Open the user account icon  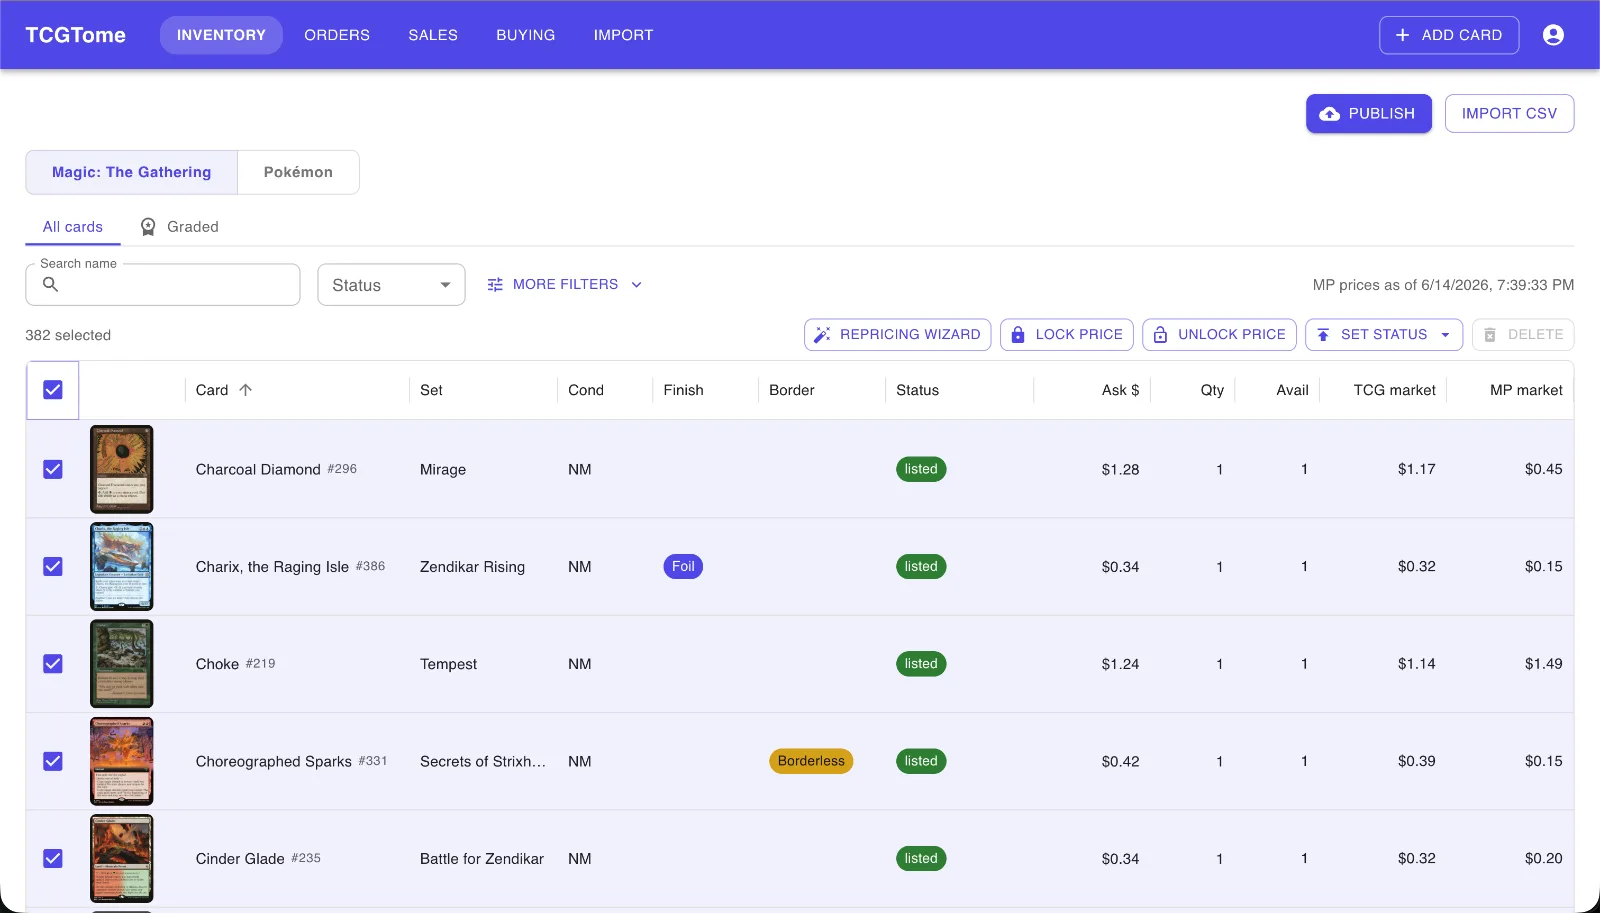1553,35
